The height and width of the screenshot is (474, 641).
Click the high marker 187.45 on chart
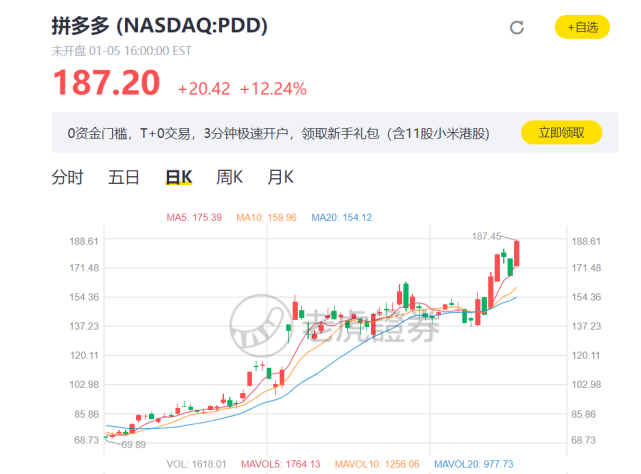[x=486, y=236]
